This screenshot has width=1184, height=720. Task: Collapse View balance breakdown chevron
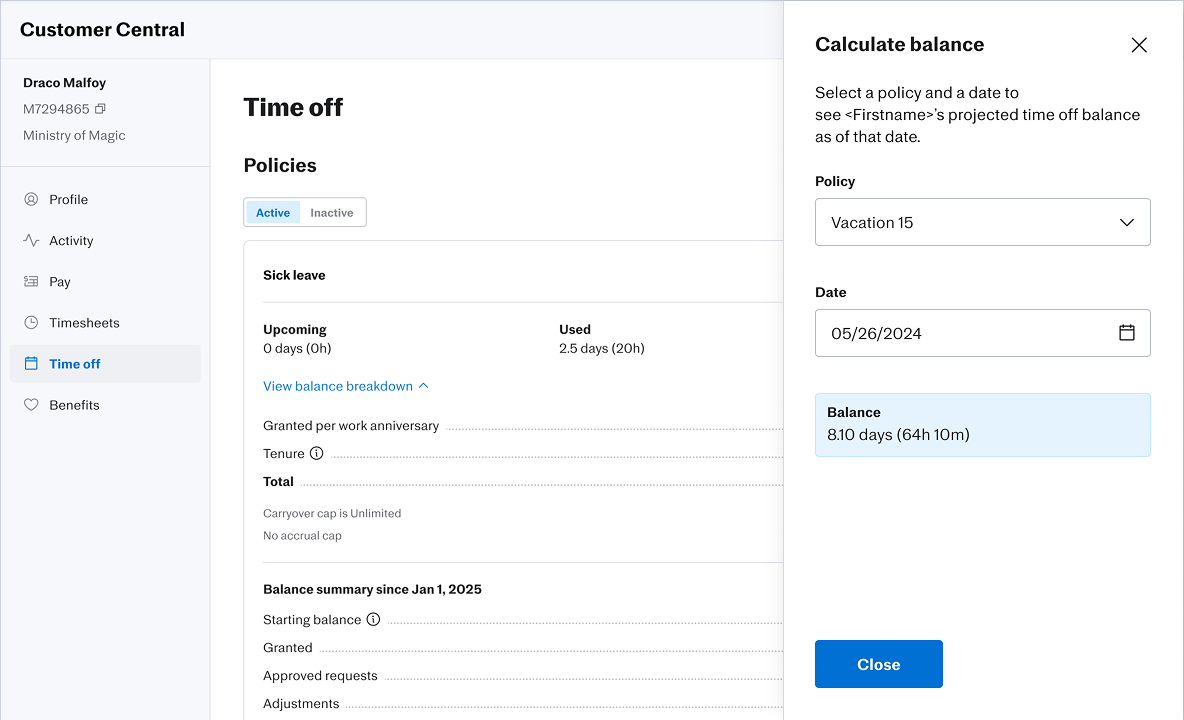coord(424,386)
